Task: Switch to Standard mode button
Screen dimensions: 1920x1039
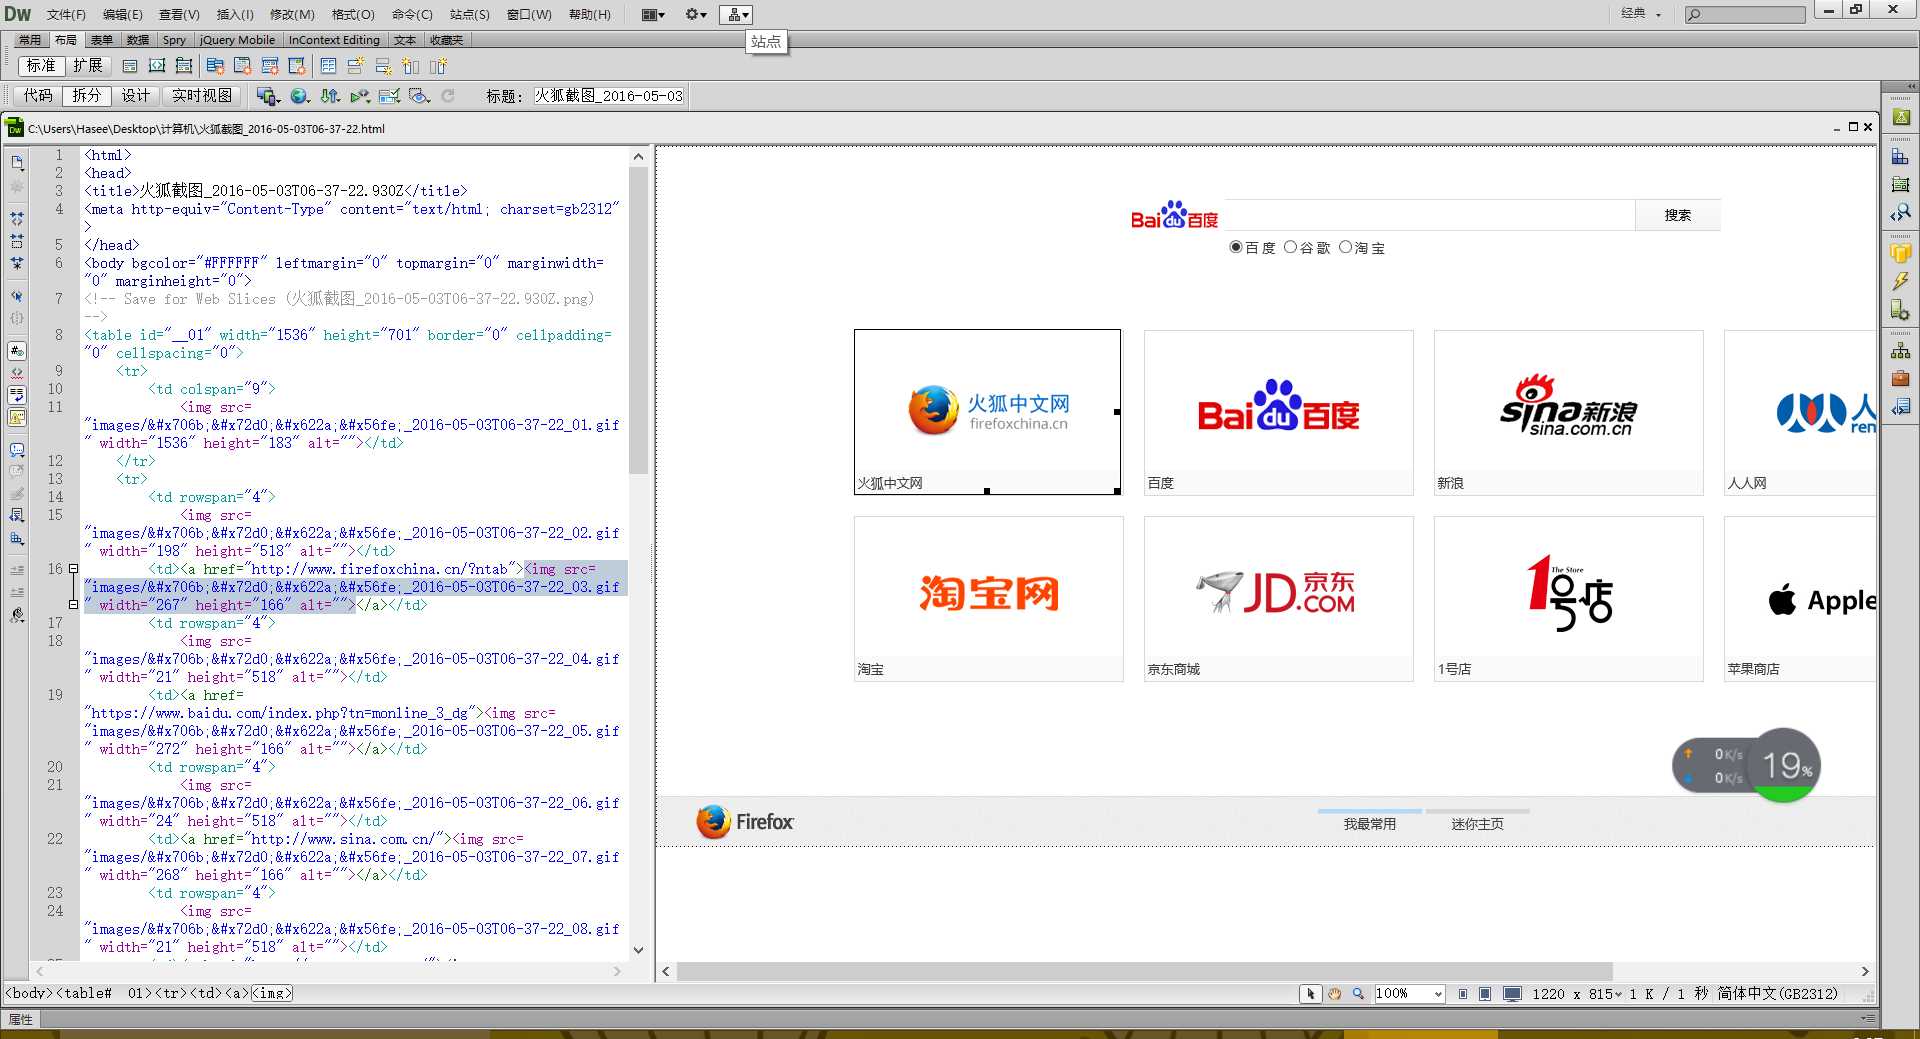Action: [x=41, y=66]
